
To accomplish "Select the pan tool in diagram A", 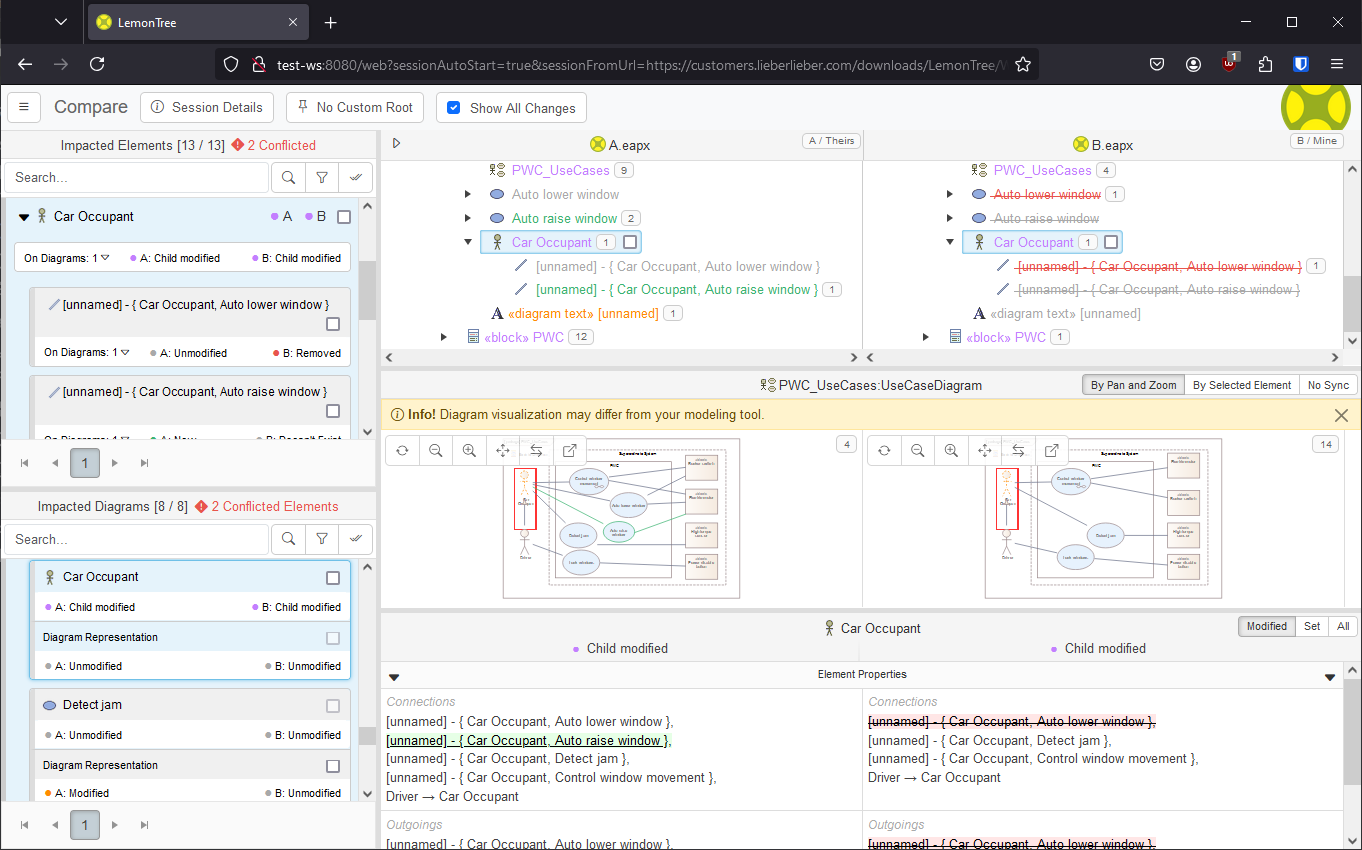I will pyautogui.click(x=503, y=450).
